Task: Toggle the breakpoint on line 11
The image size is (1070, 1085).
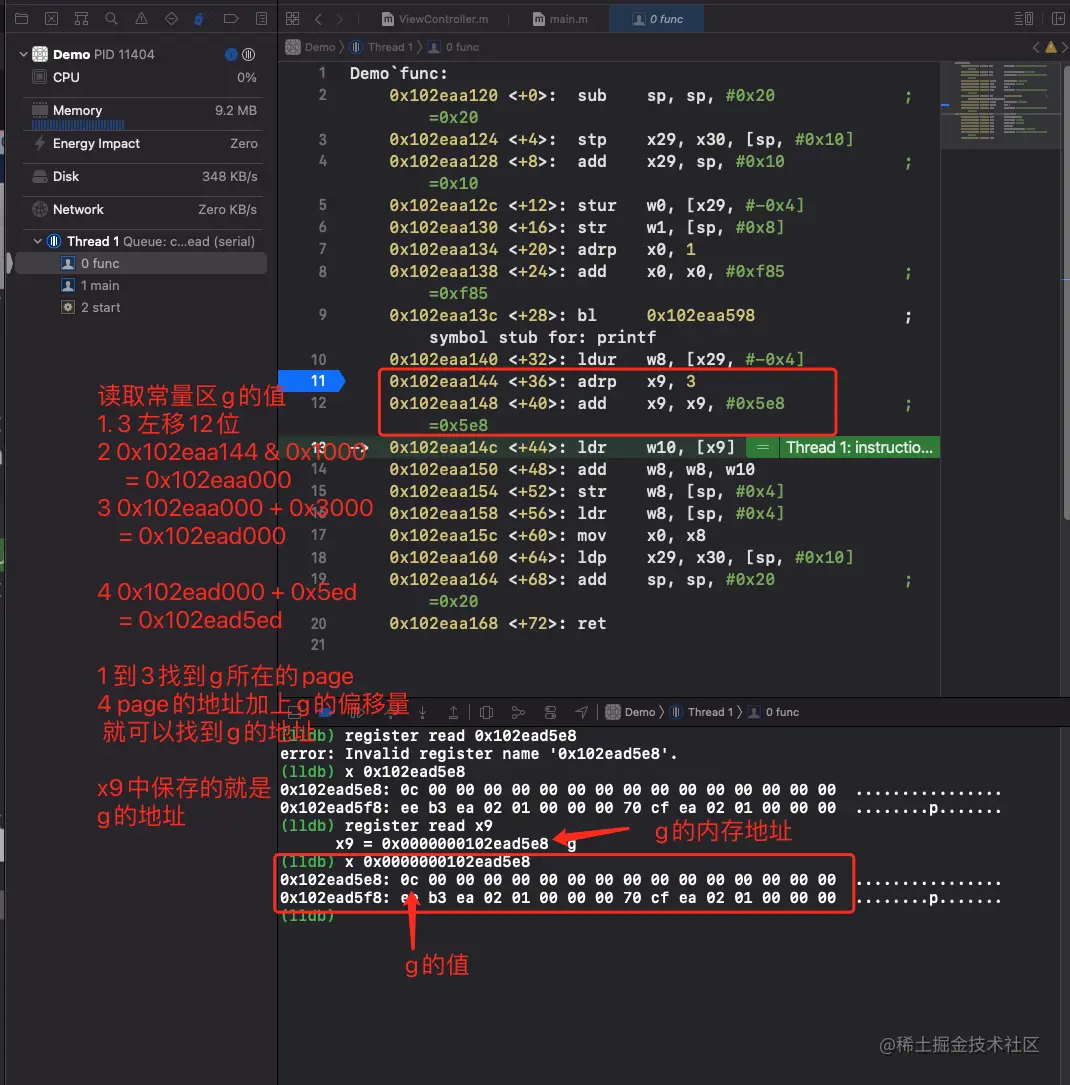Action: click(x=311, y=381)
